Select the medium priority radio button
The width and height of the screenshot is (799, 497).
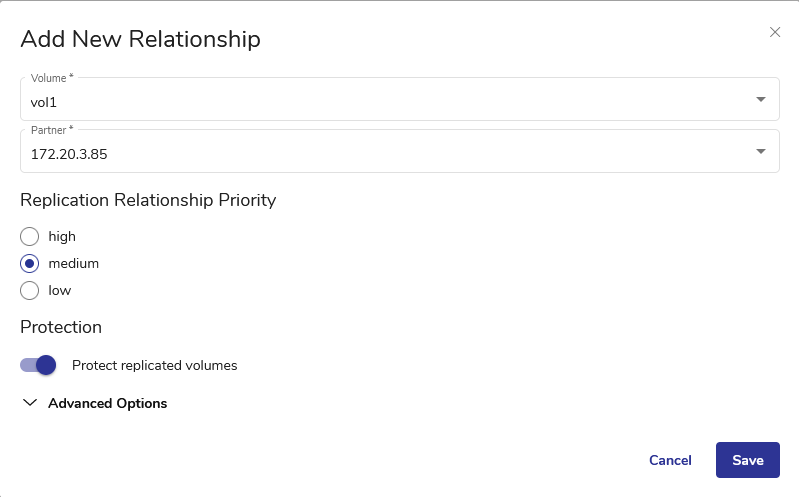click(30, 264)
